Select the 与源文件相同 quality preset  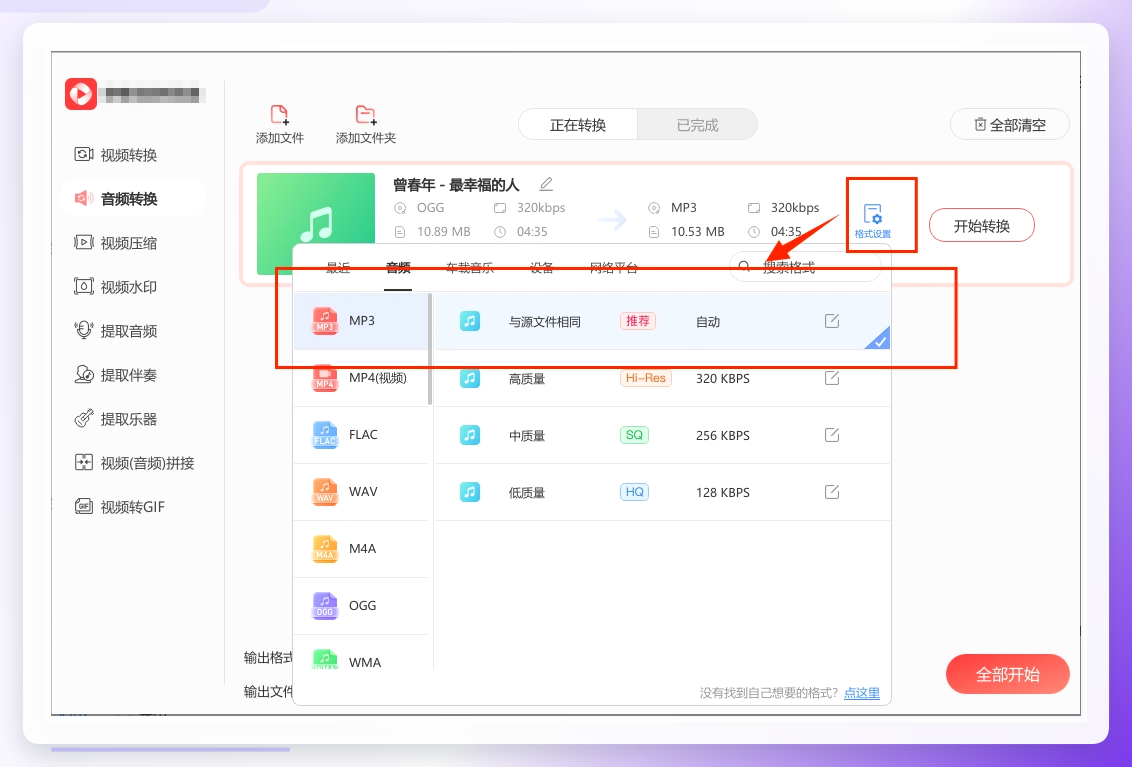click(x=662, y=321)
